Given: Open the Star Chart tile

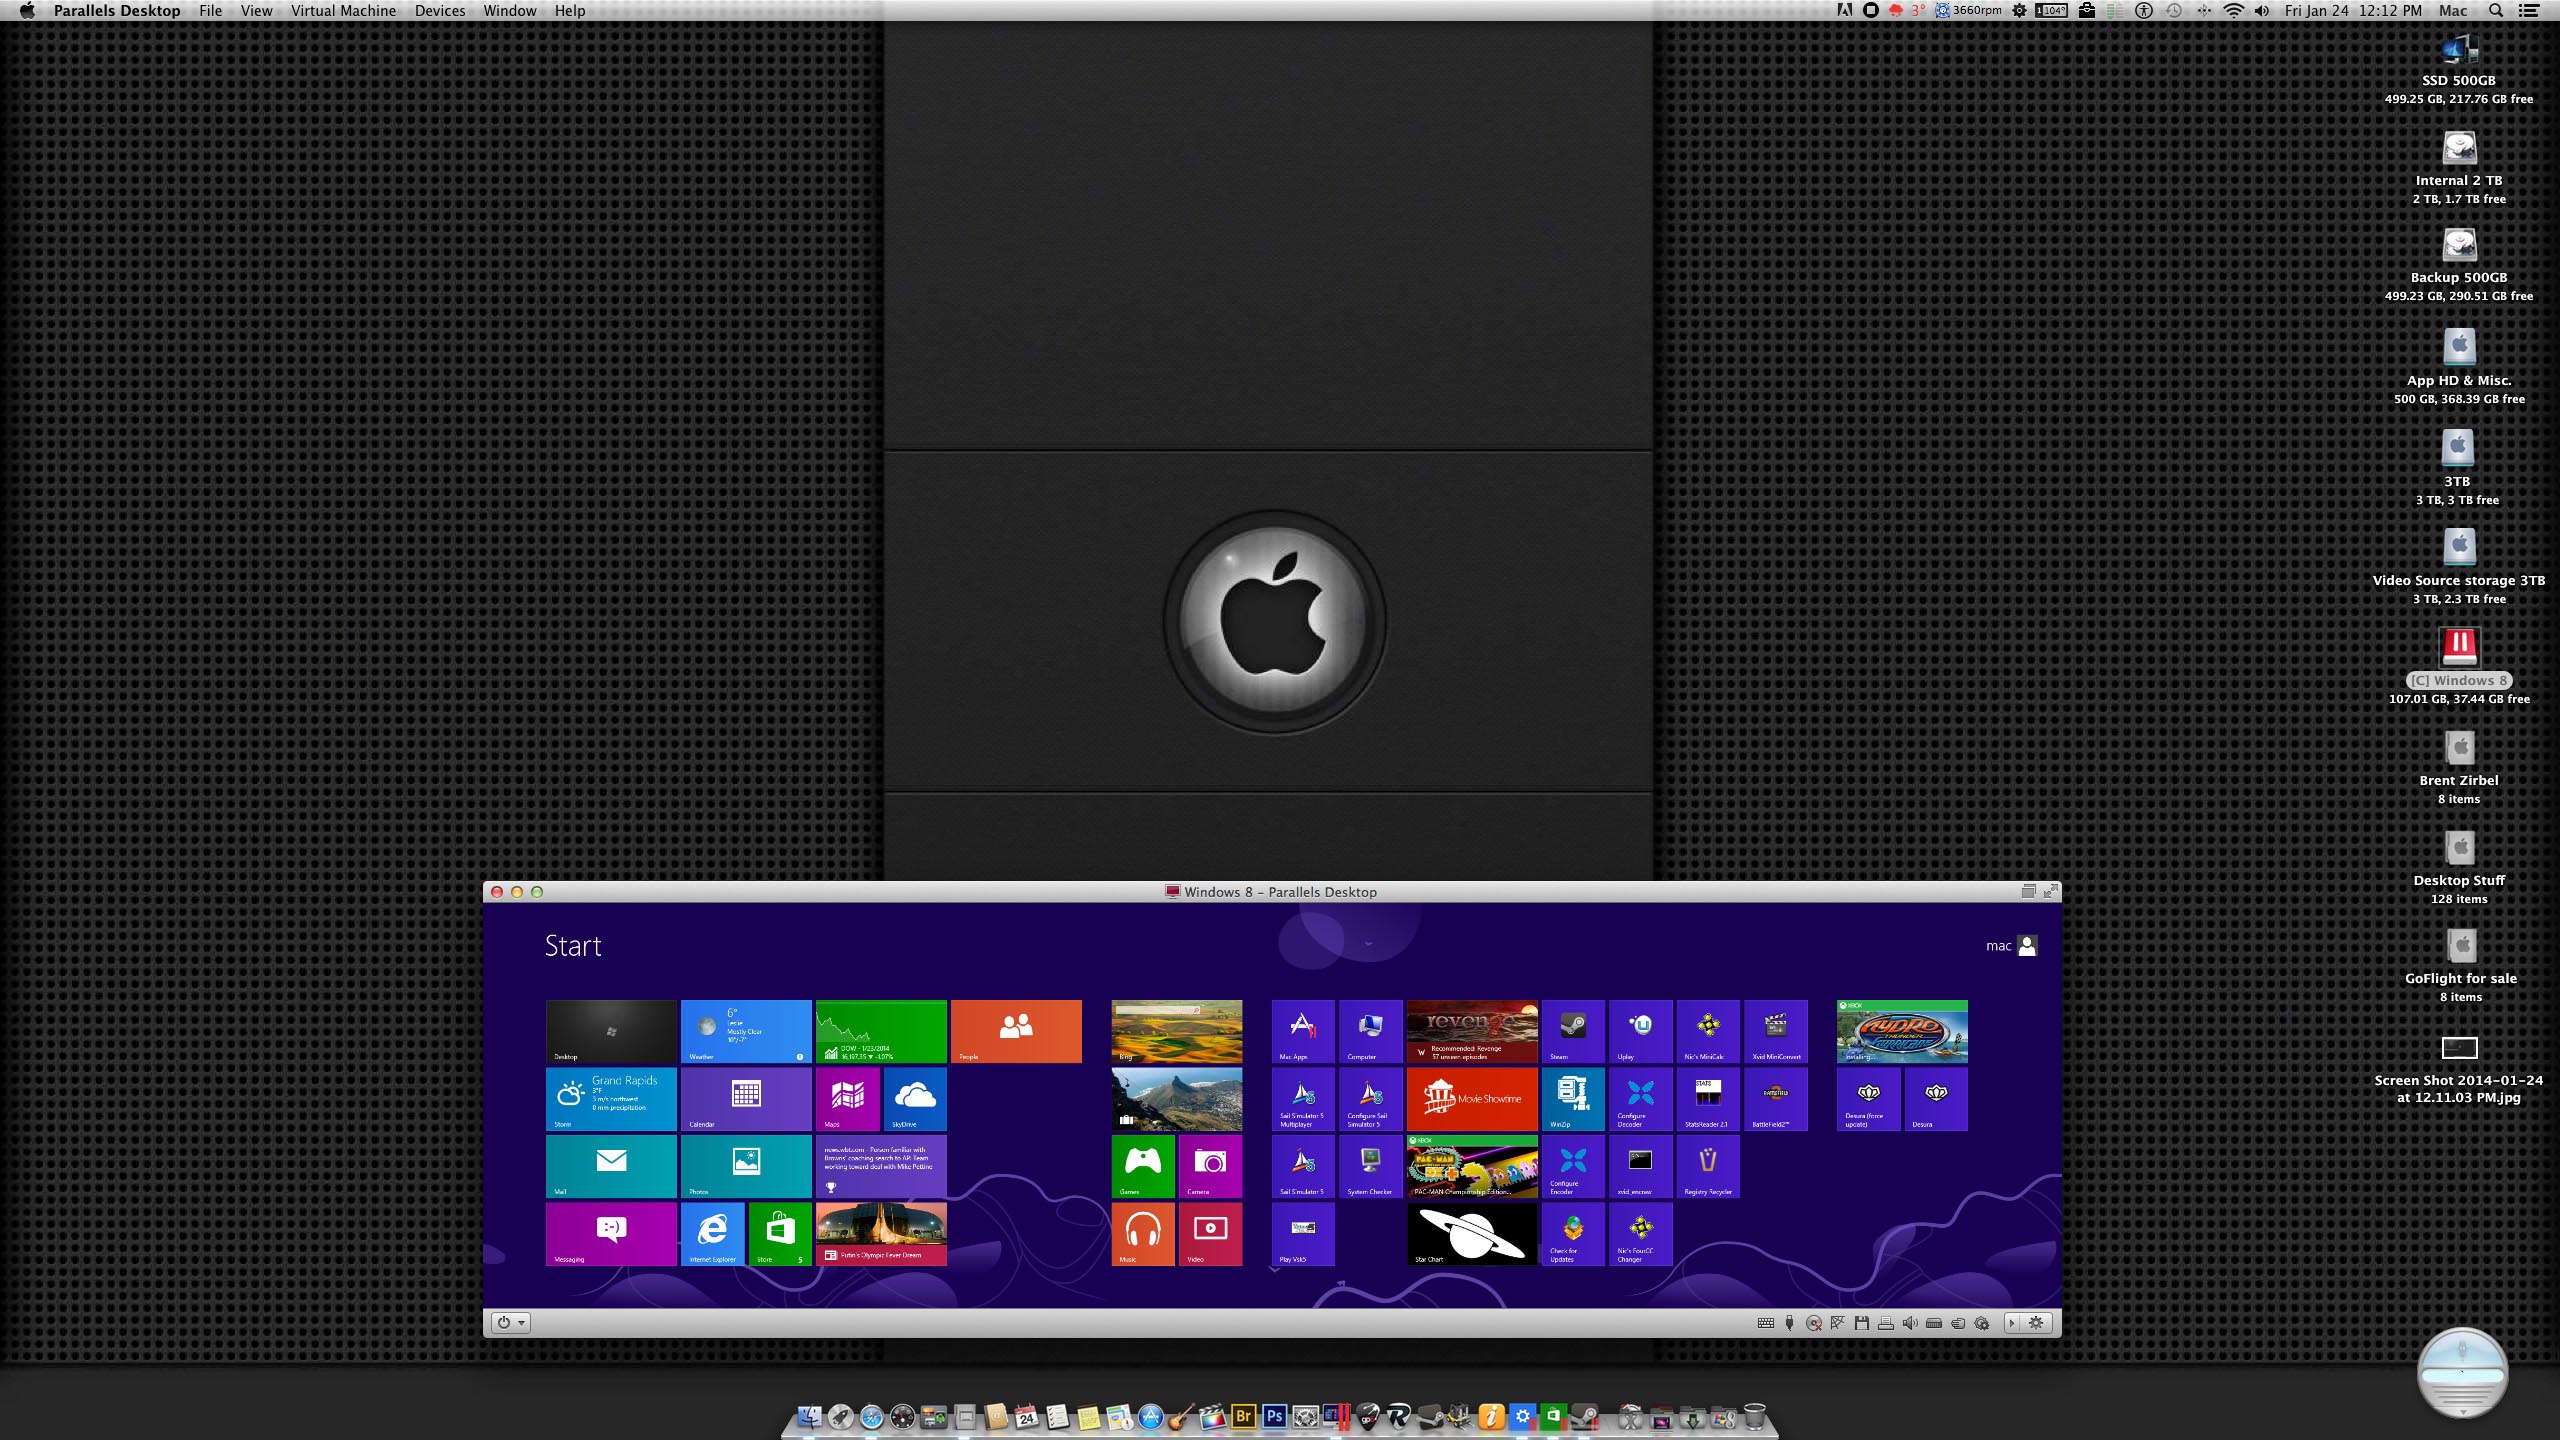Looking at the screenshot, I should point(1472,1234).
